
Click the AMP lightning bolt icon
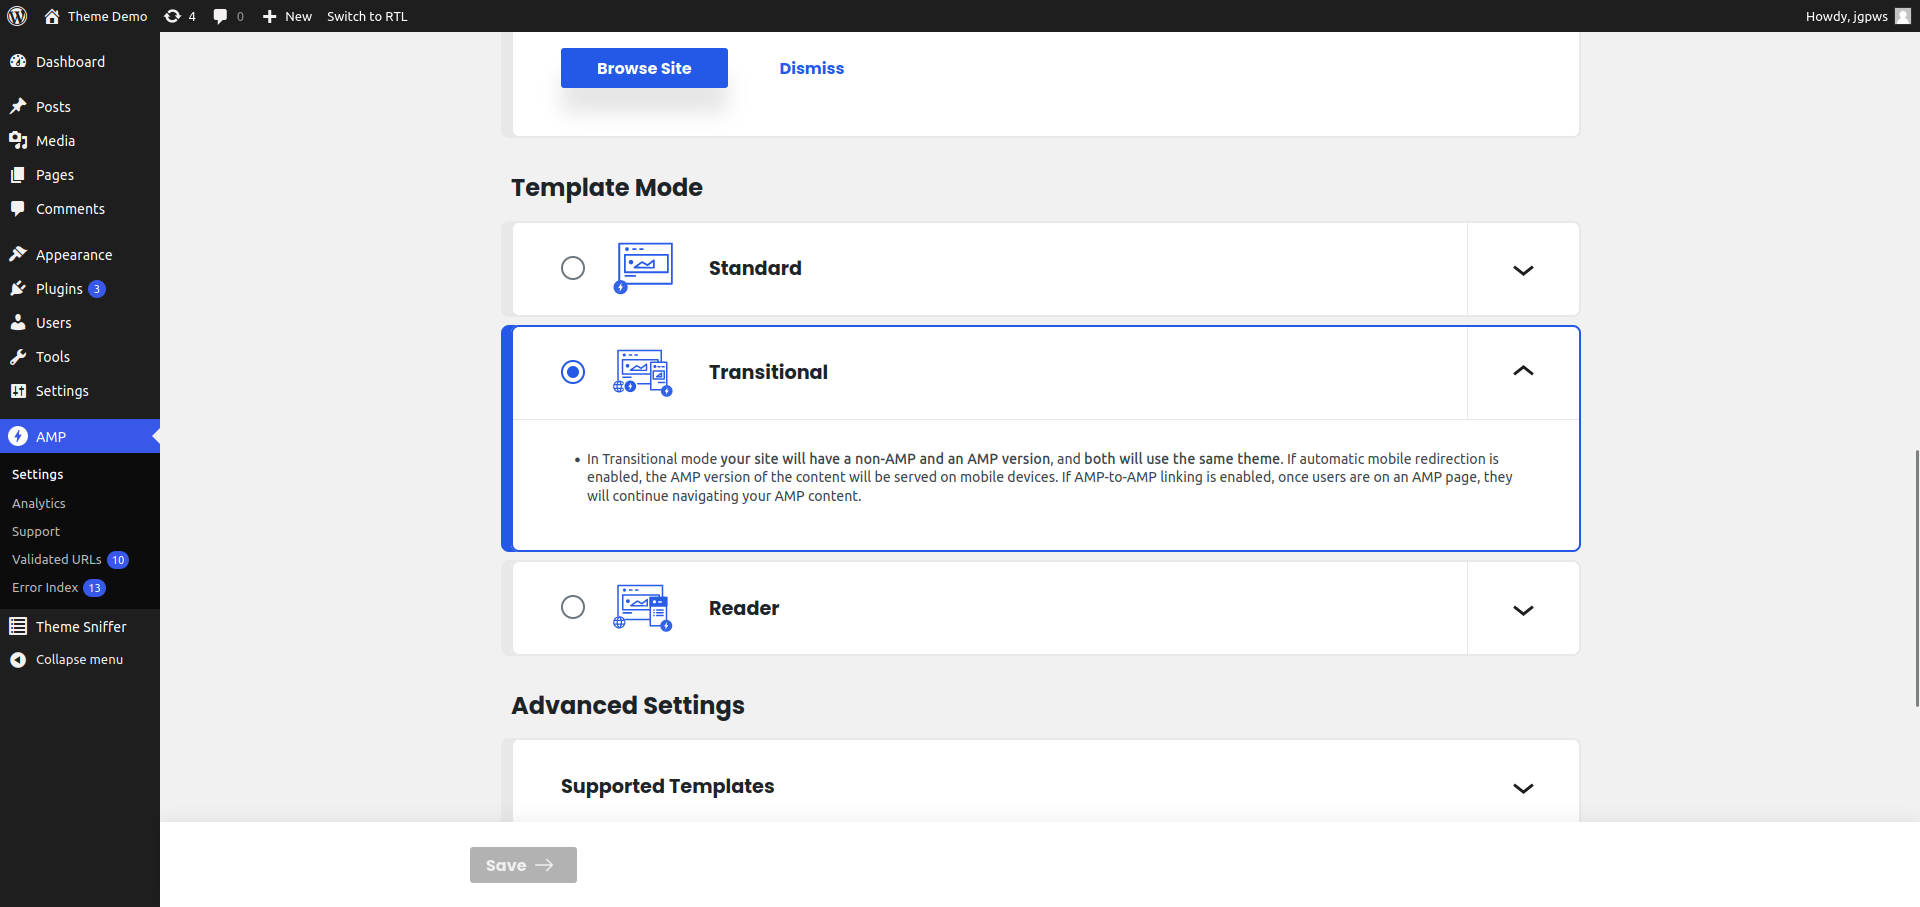(18, 436)
